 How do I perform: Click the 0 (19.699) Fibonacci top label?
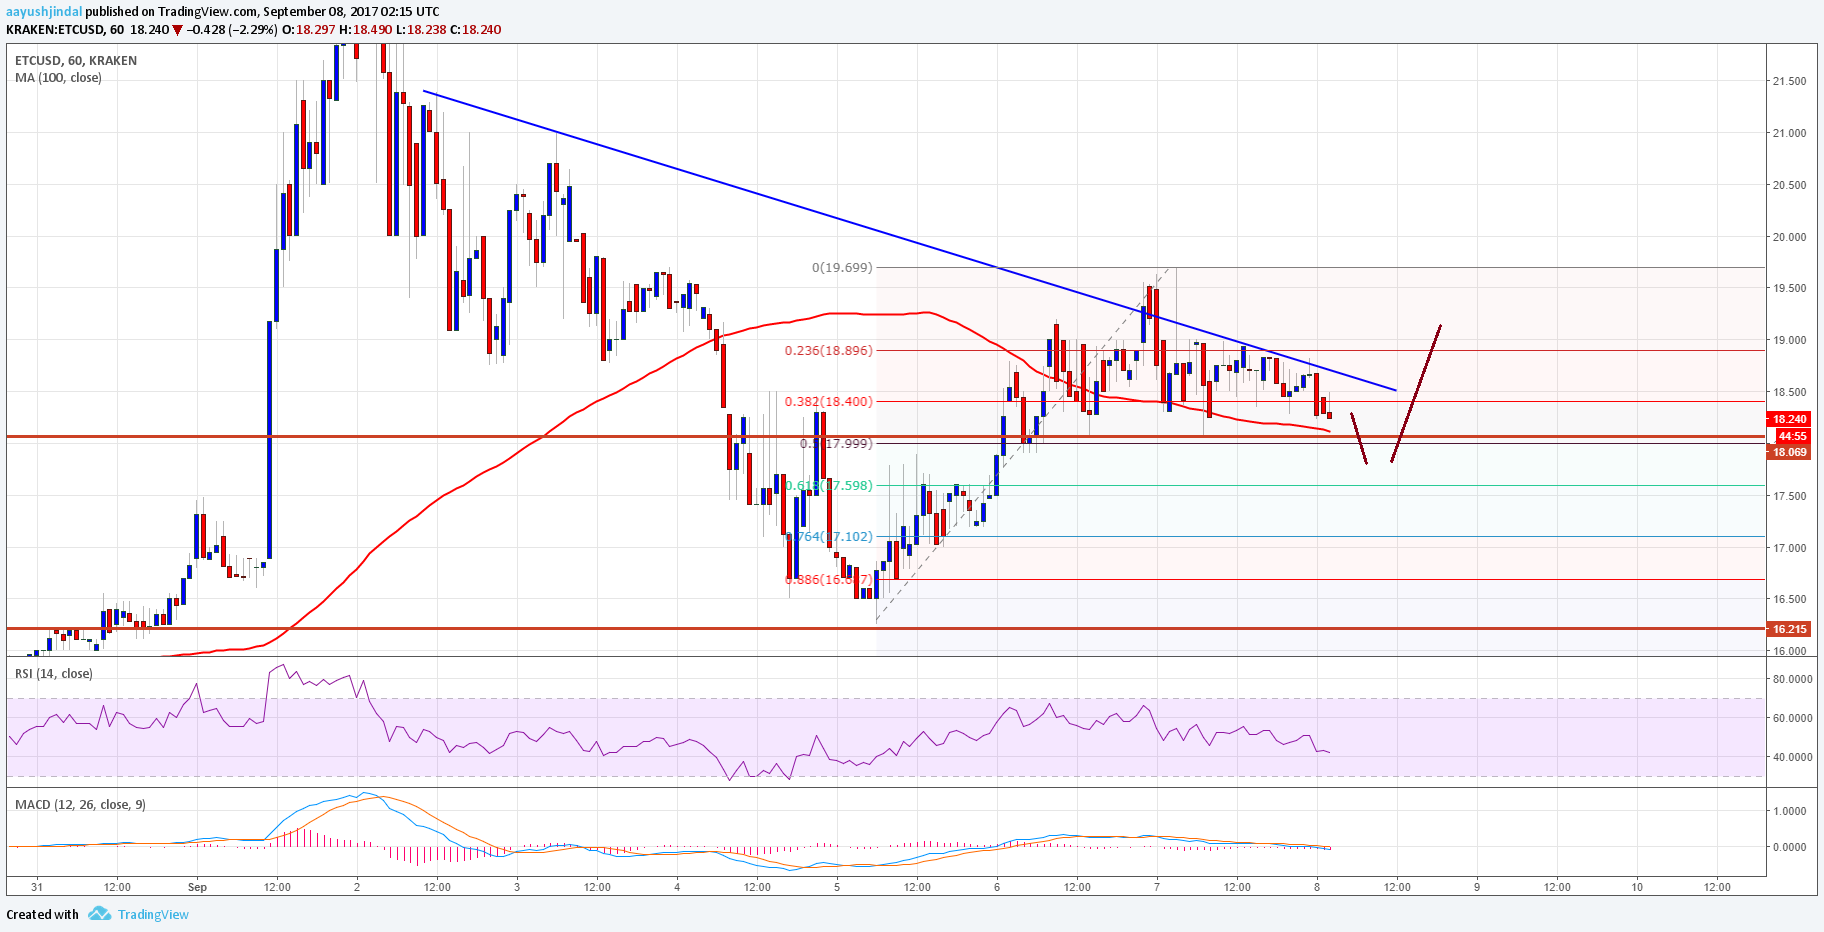[x=842, y=267]
